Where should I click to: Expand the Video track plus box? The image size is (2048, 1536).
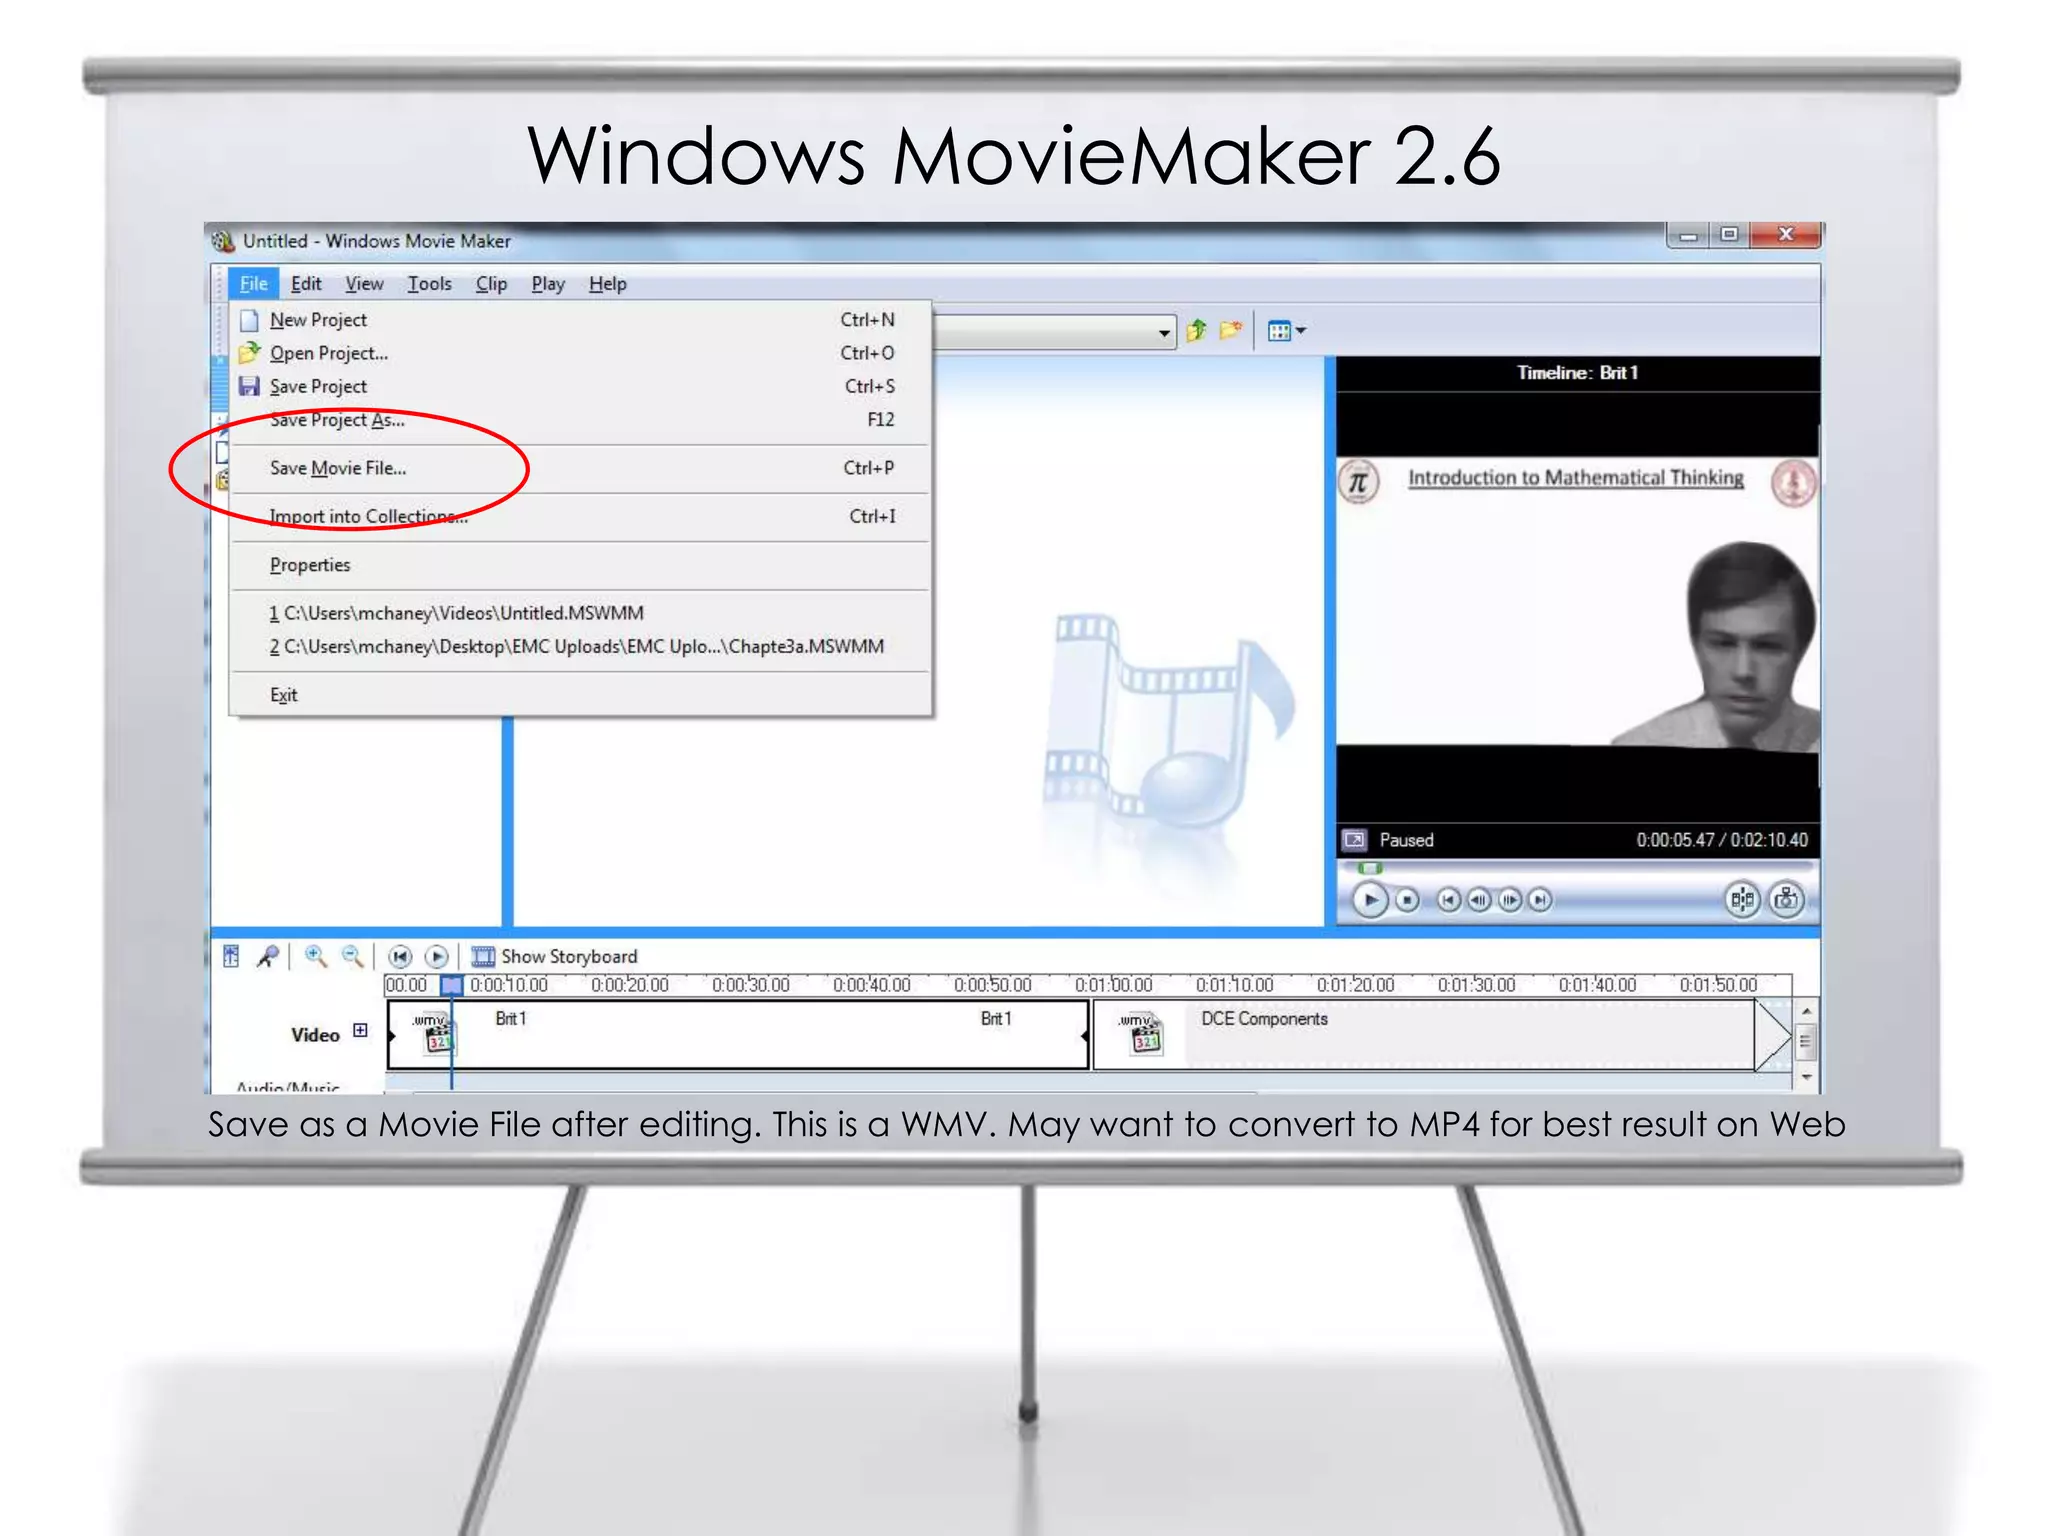click(x=360, y=1030)
